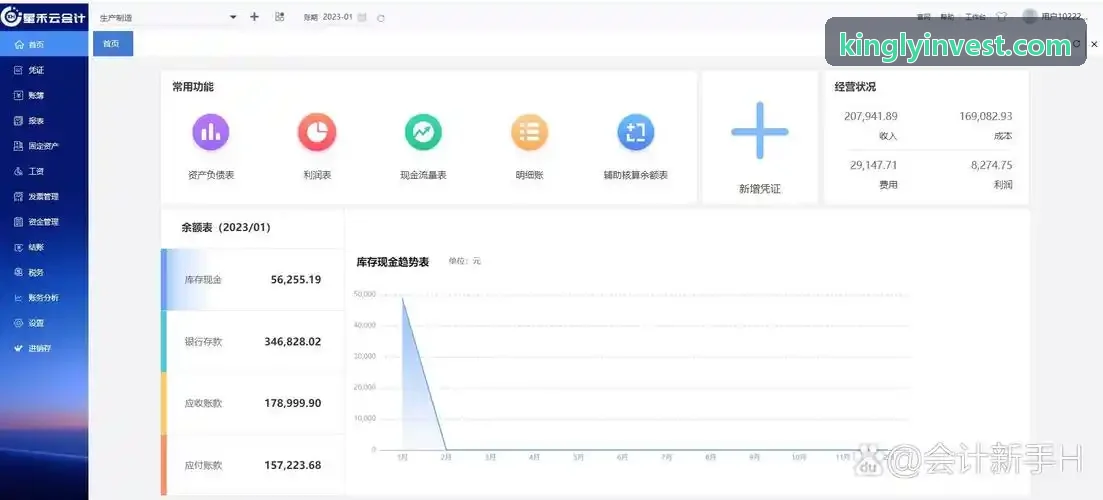Click the 常用功能 heading

(193, 87)
